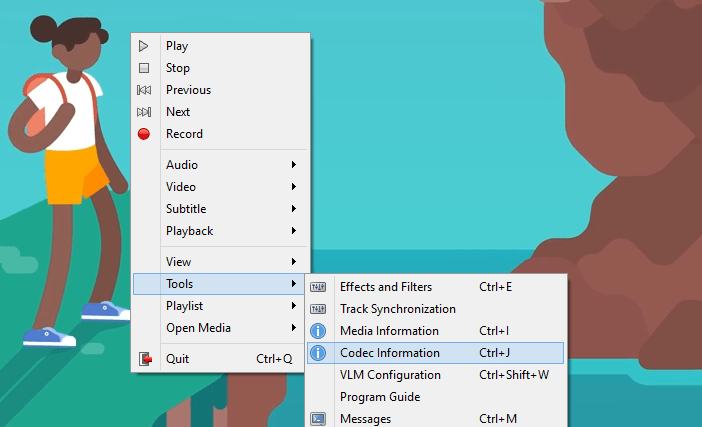Click the Stop square icon
The width and height of the screenshot is (702, 427).
pyautogui.click(x=144, y=68)
